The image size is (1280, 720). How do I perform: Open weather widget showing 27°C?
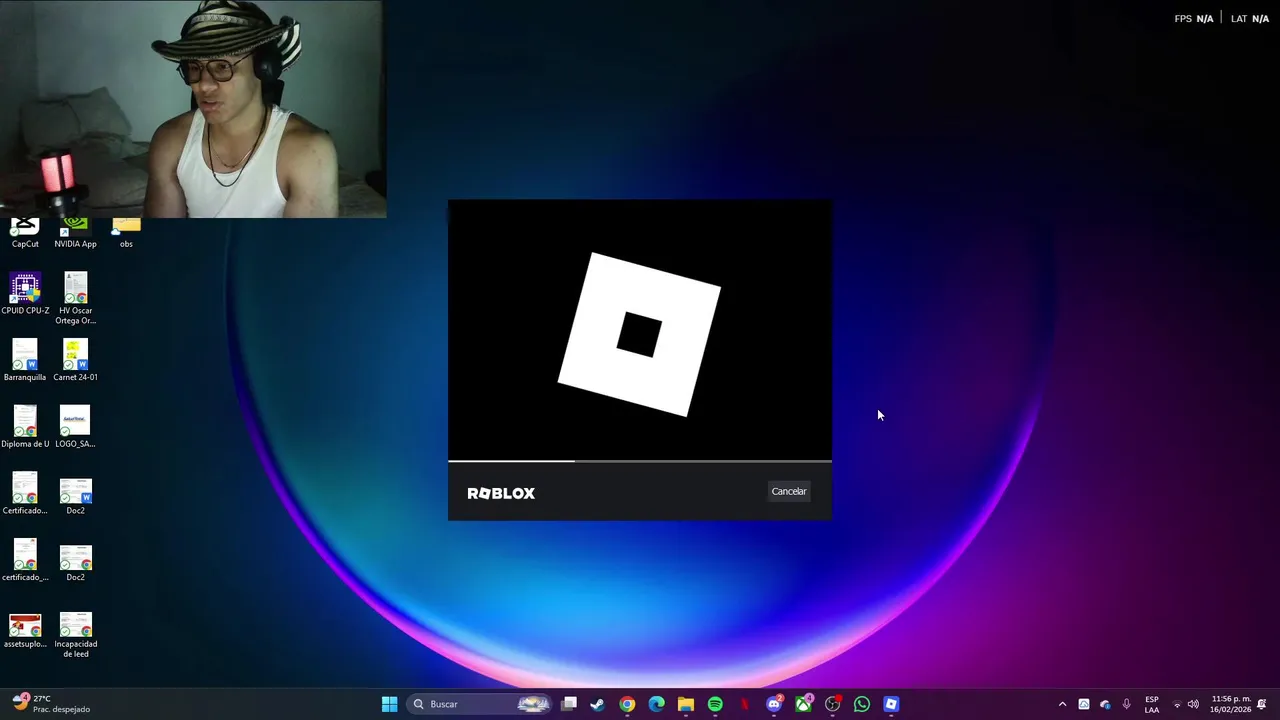point(50,704)
